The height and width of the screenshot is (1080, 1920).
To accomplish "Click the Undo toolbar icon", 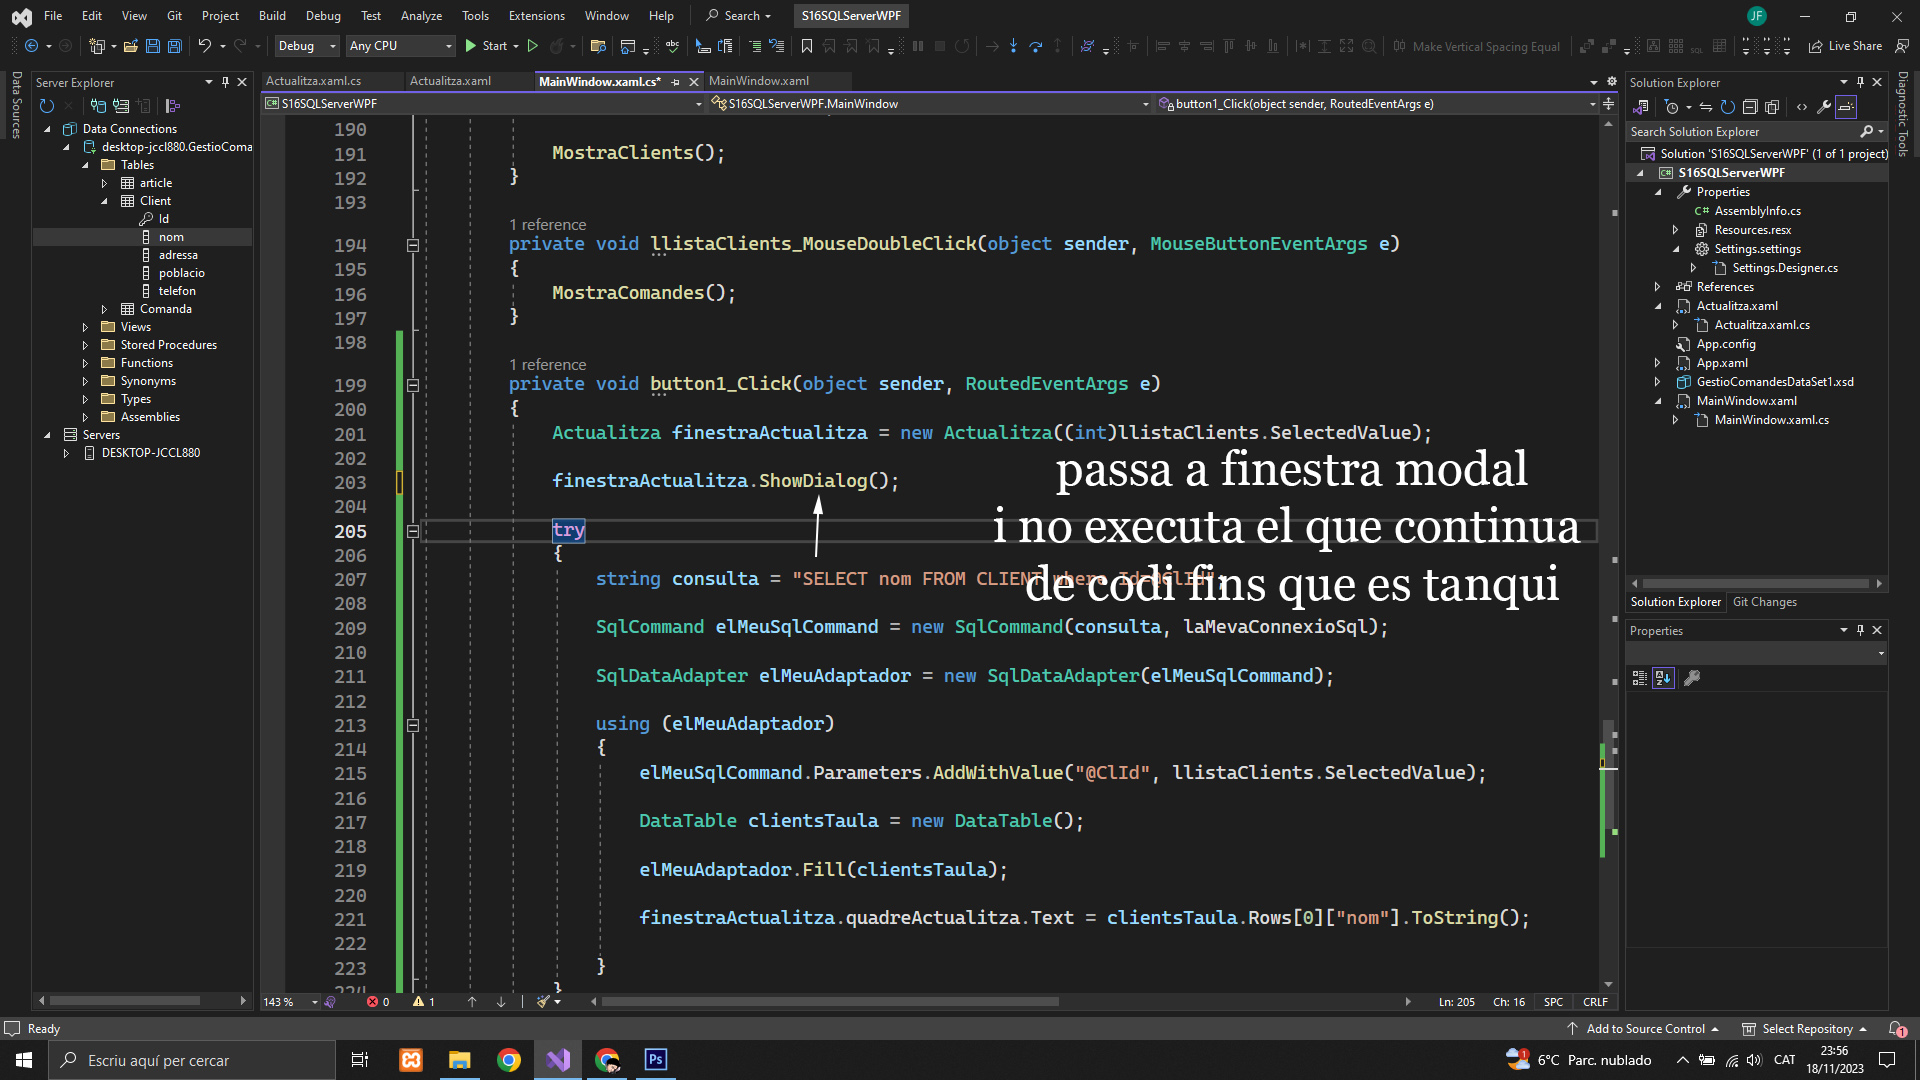I will (x=204, y=46).
